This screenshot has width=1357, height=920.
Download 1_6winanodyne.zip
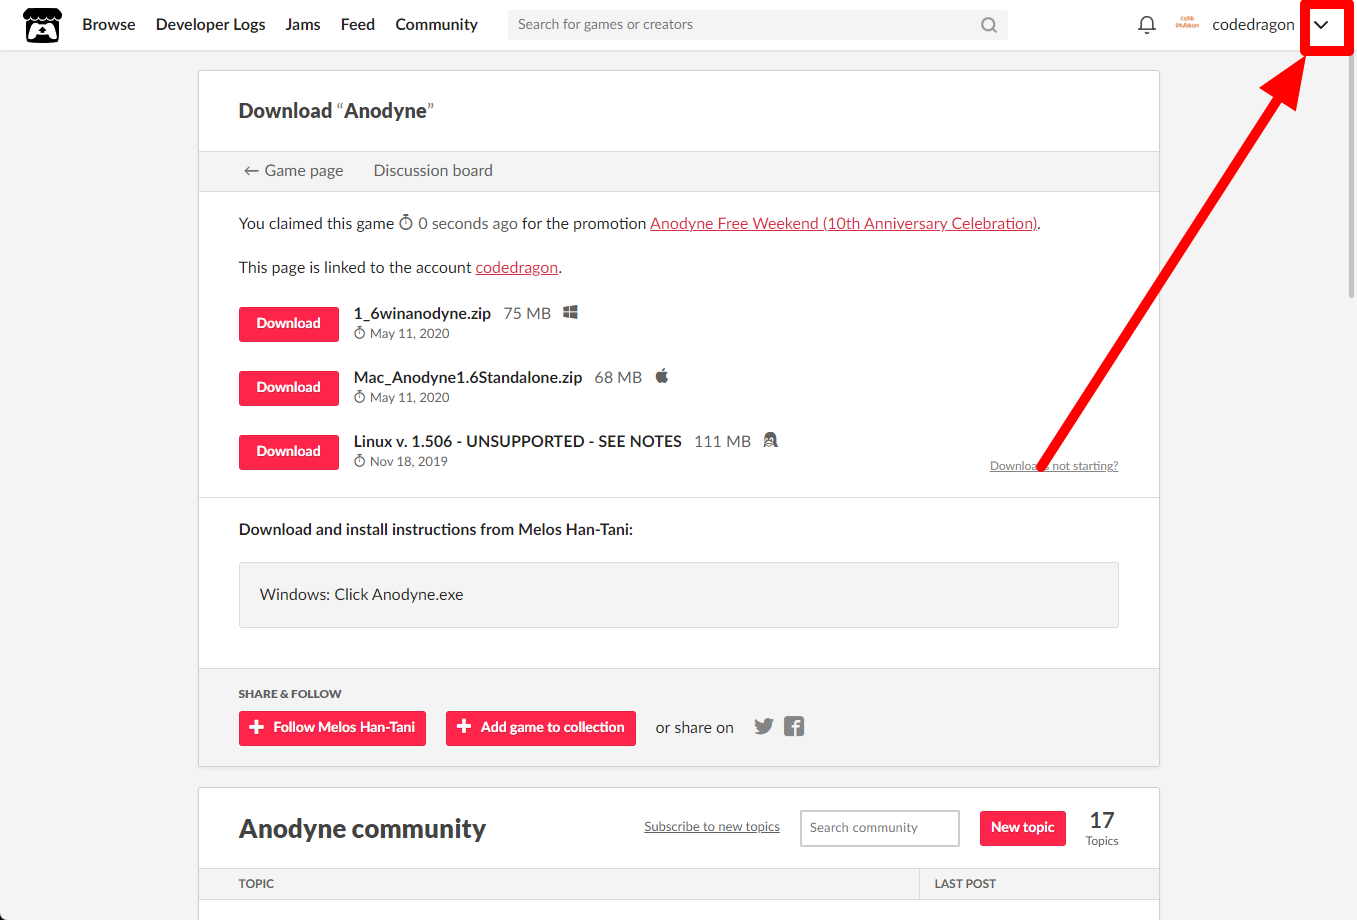click(289, 324)
